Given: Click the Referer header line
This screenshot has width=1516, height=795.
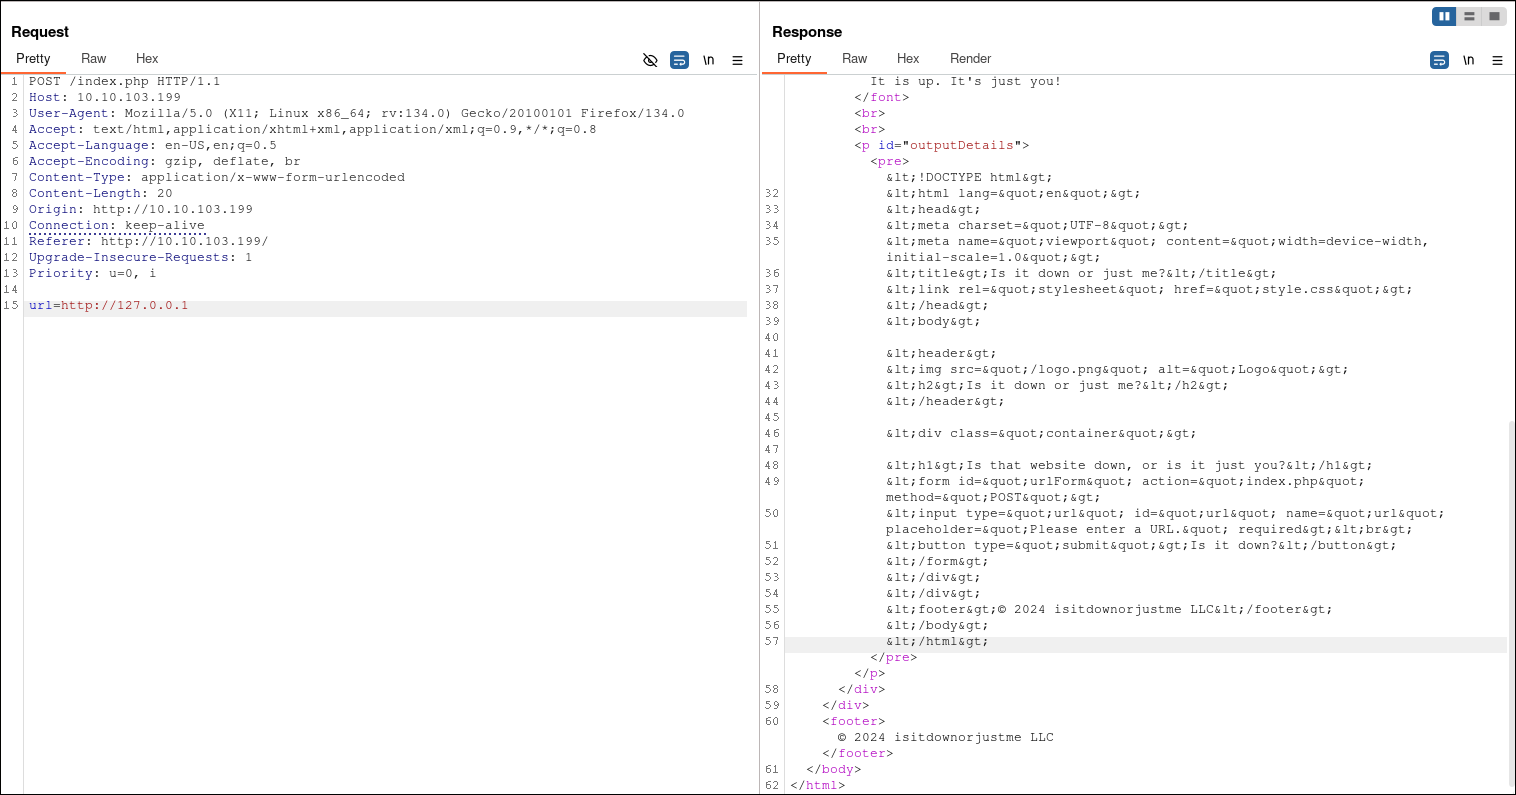Looking at the screenshot, I should pyautogui.click(x=149, y=241).
